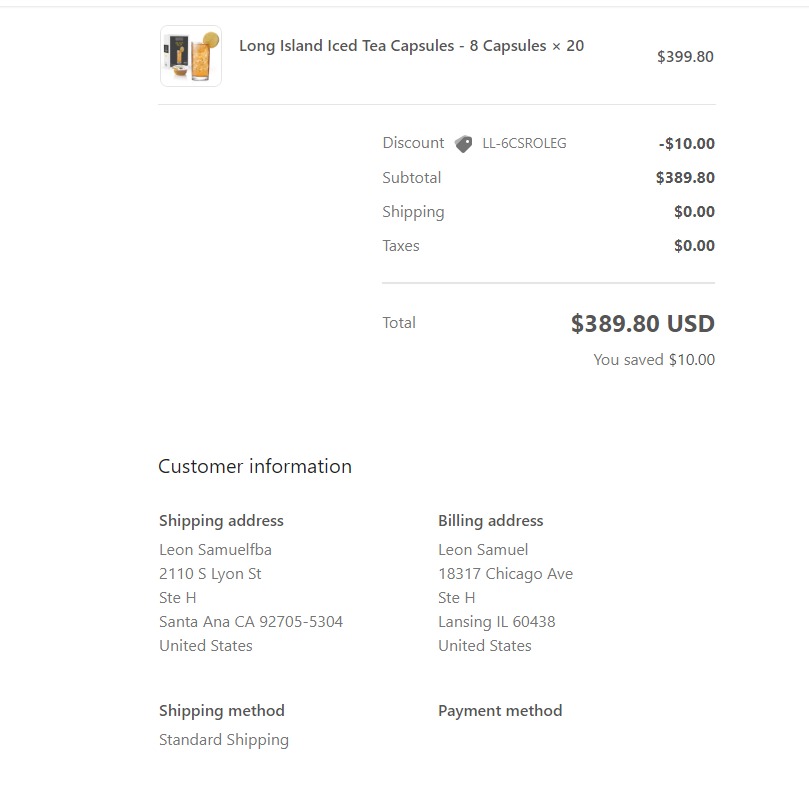The height and width of the screenshot is (793, 809).
Task: Click the Subtotal amount $389.80
Action: [x=685, y=177]
